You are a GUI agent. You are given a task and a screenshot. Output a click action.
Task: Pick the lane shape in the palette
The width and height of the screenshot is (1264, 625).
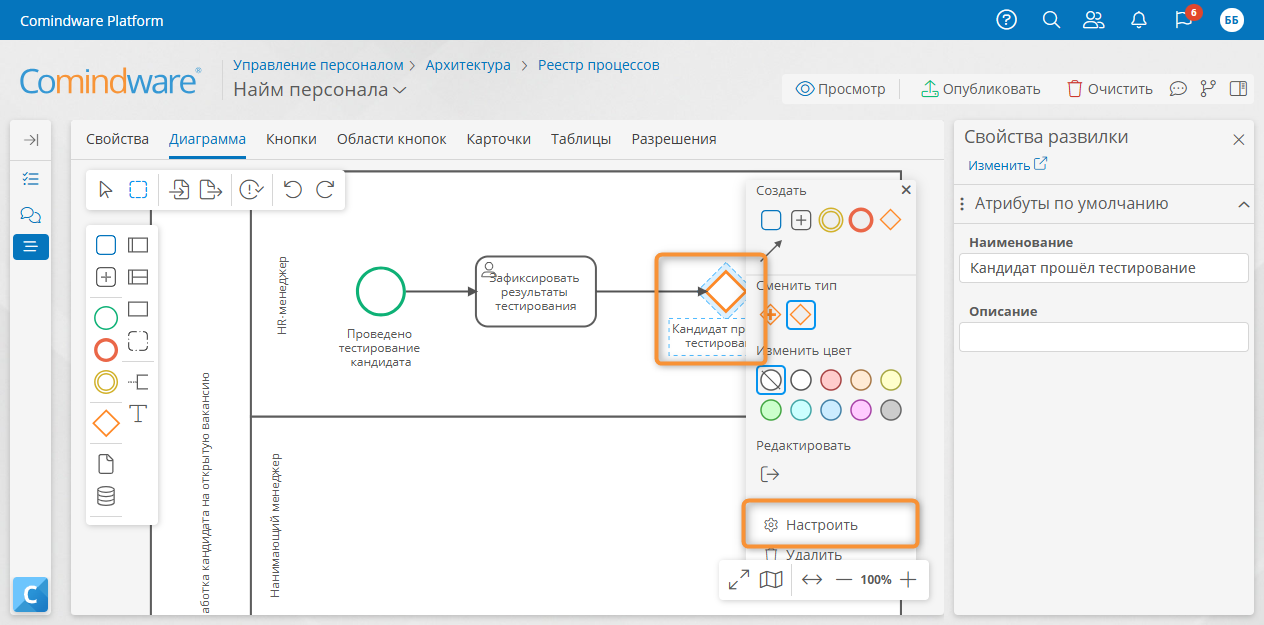138,277
